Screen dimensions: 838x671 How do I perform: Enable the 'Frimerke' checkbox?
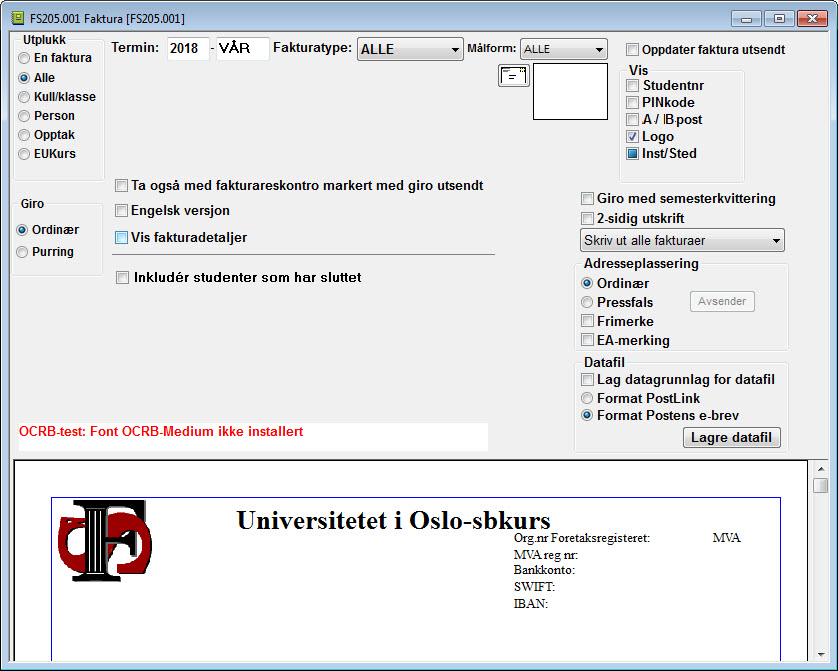point(587,321)
